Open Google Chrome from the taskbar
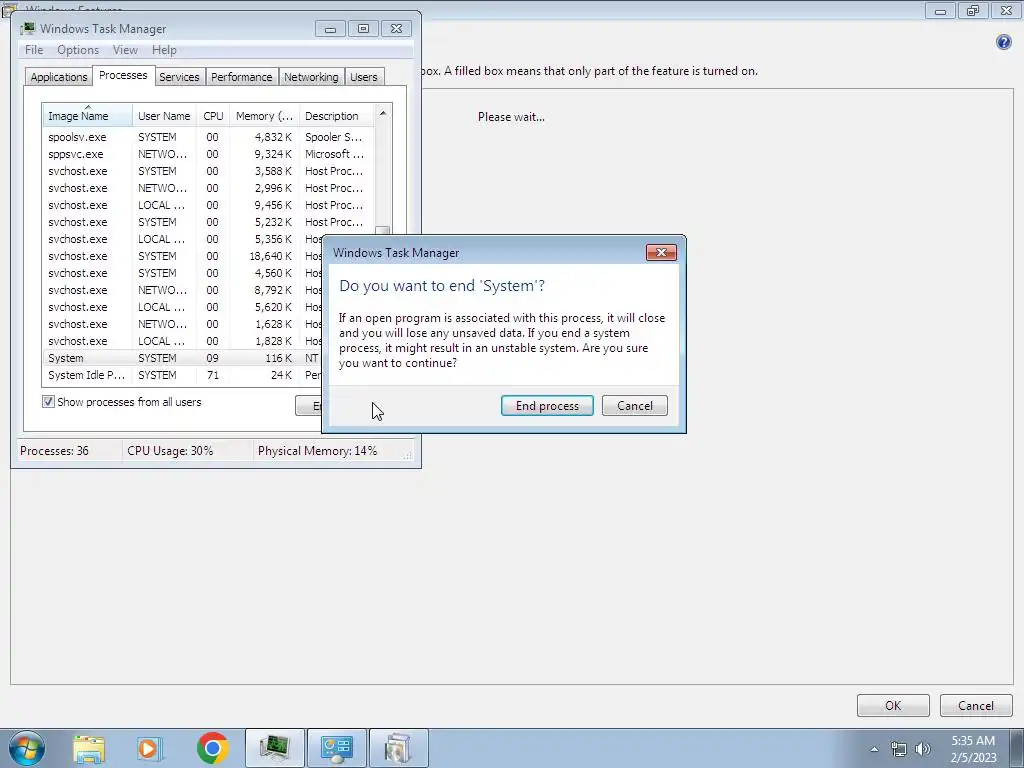Image resolution: width=1024 pixels, height=768 pixels. coord(212,748)
